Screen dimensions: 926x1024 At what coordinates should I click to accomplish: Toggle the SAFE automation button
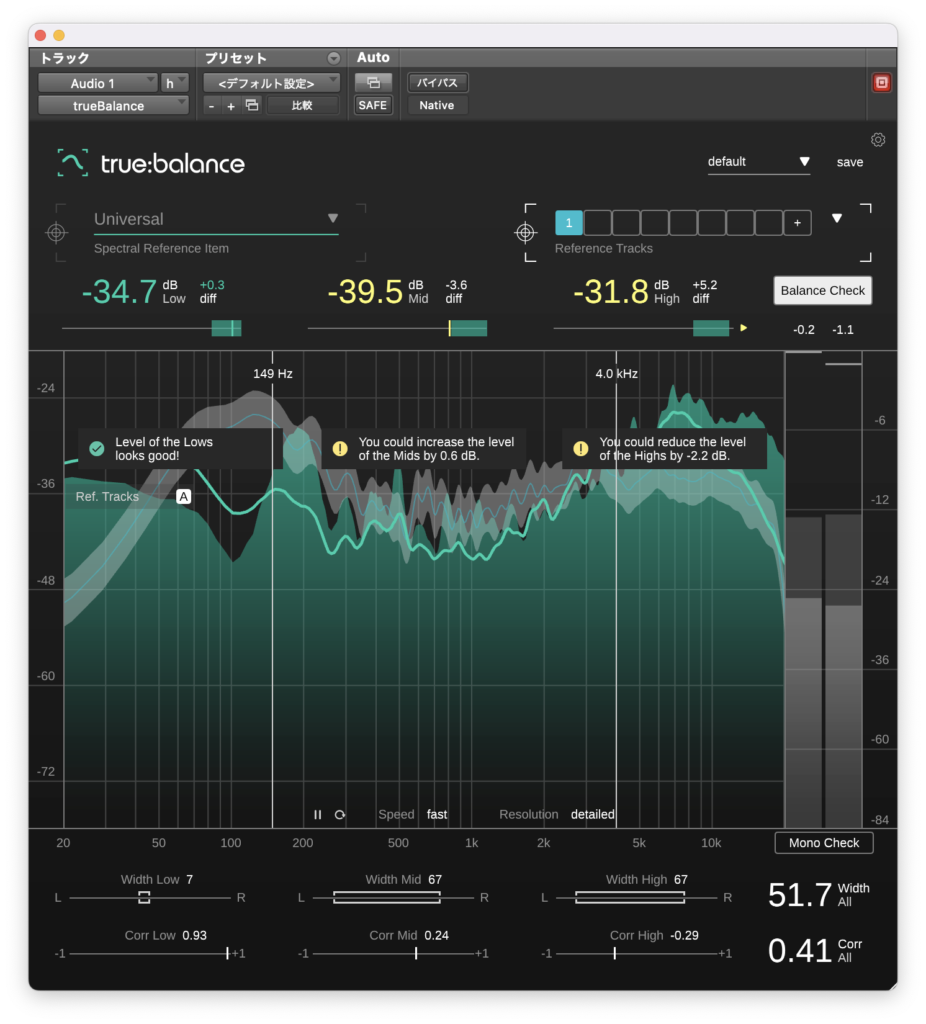pyautogui.click(x=373, y=105)
